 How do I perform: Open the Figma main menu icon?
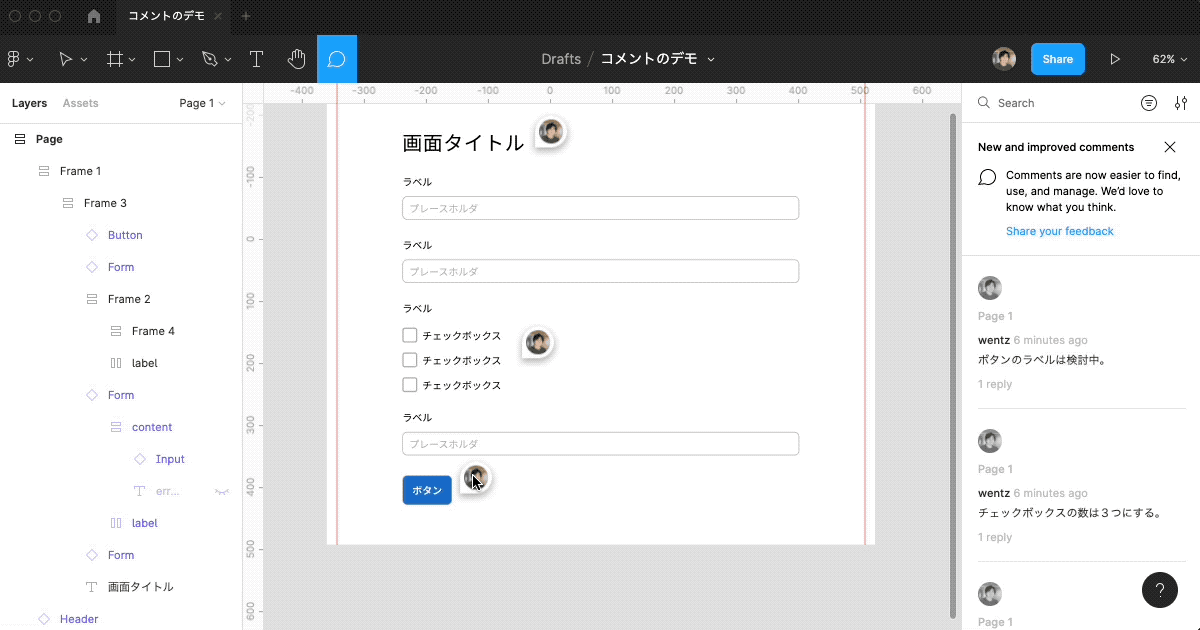(15, 59)
